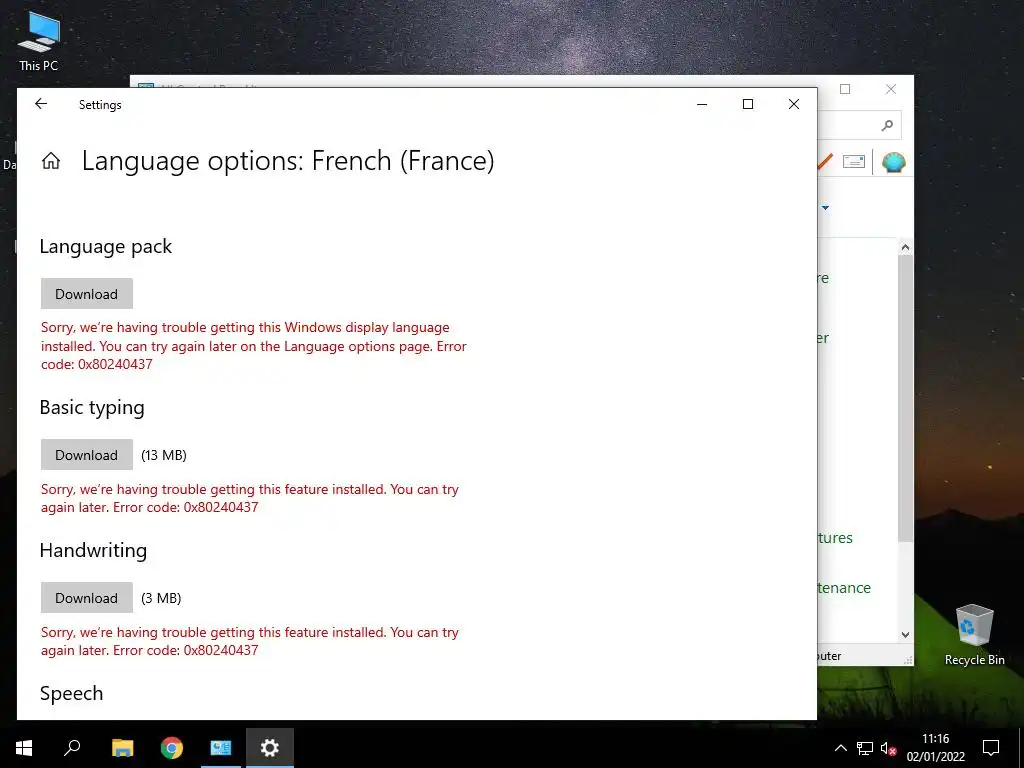1024x768 pixels.
Task: Open the Windows Start menu
Action: coord(24,748)
